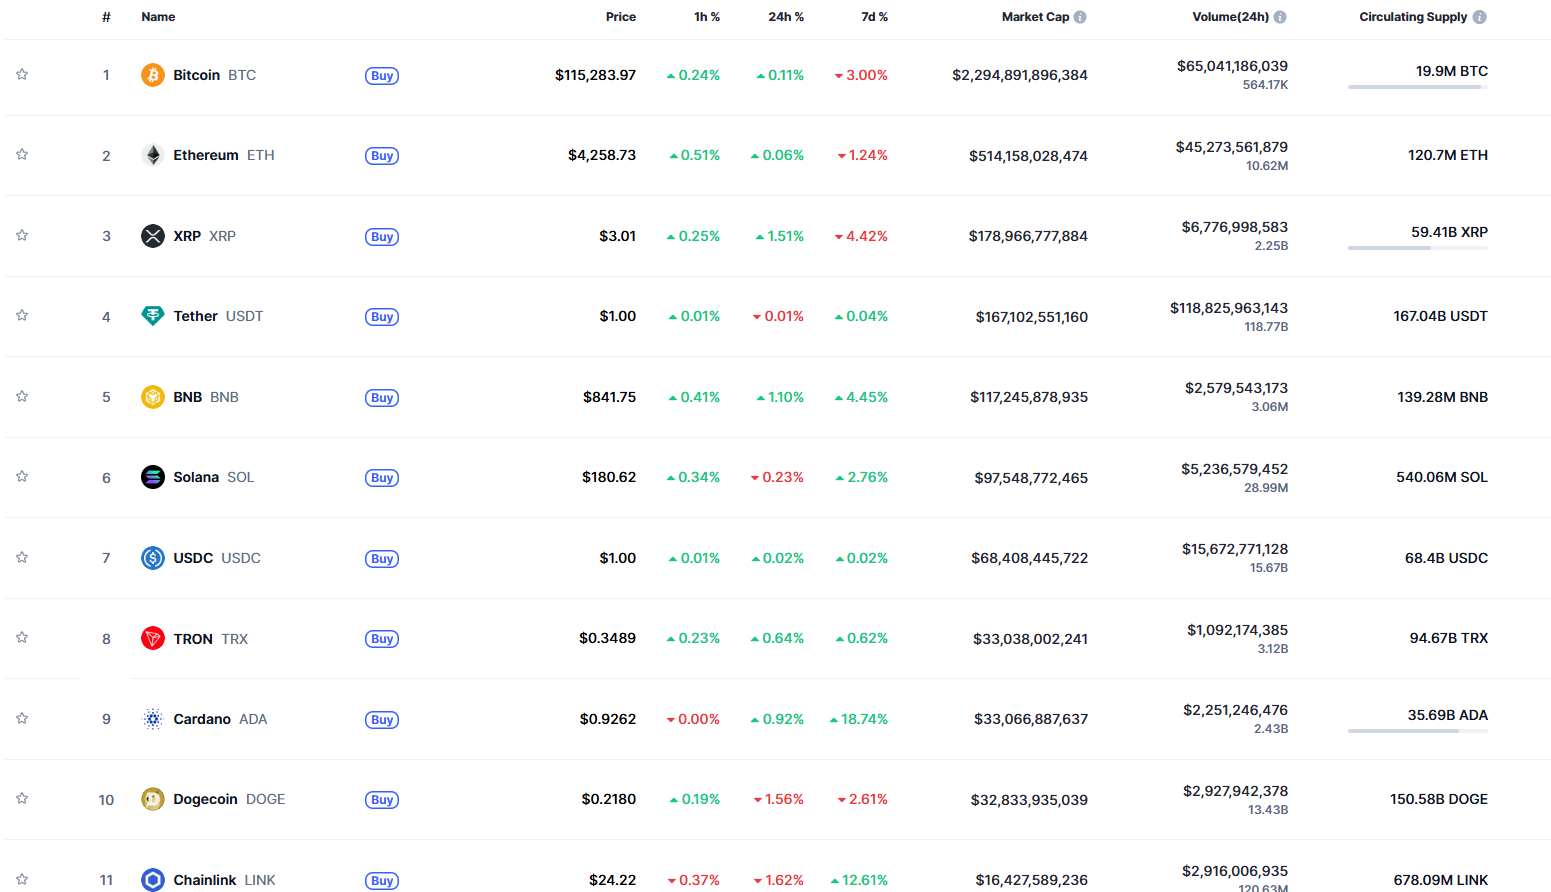The image size is (1551, 892).
Task: Open the Buy button for Solana
Action: click(382, 478)
